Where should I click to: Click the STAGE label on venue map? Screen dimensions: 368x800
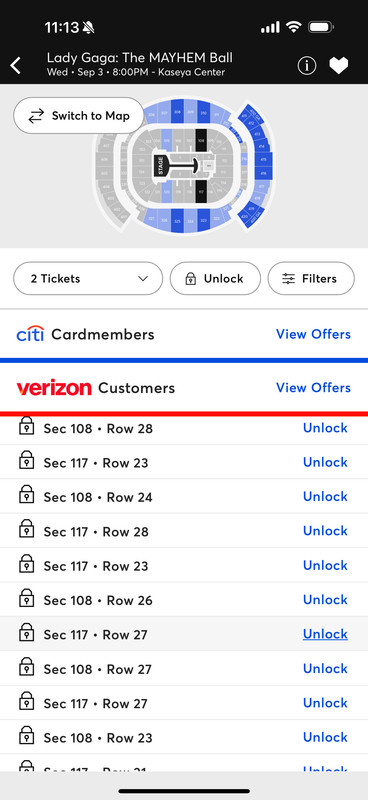[x=161, y=166]
